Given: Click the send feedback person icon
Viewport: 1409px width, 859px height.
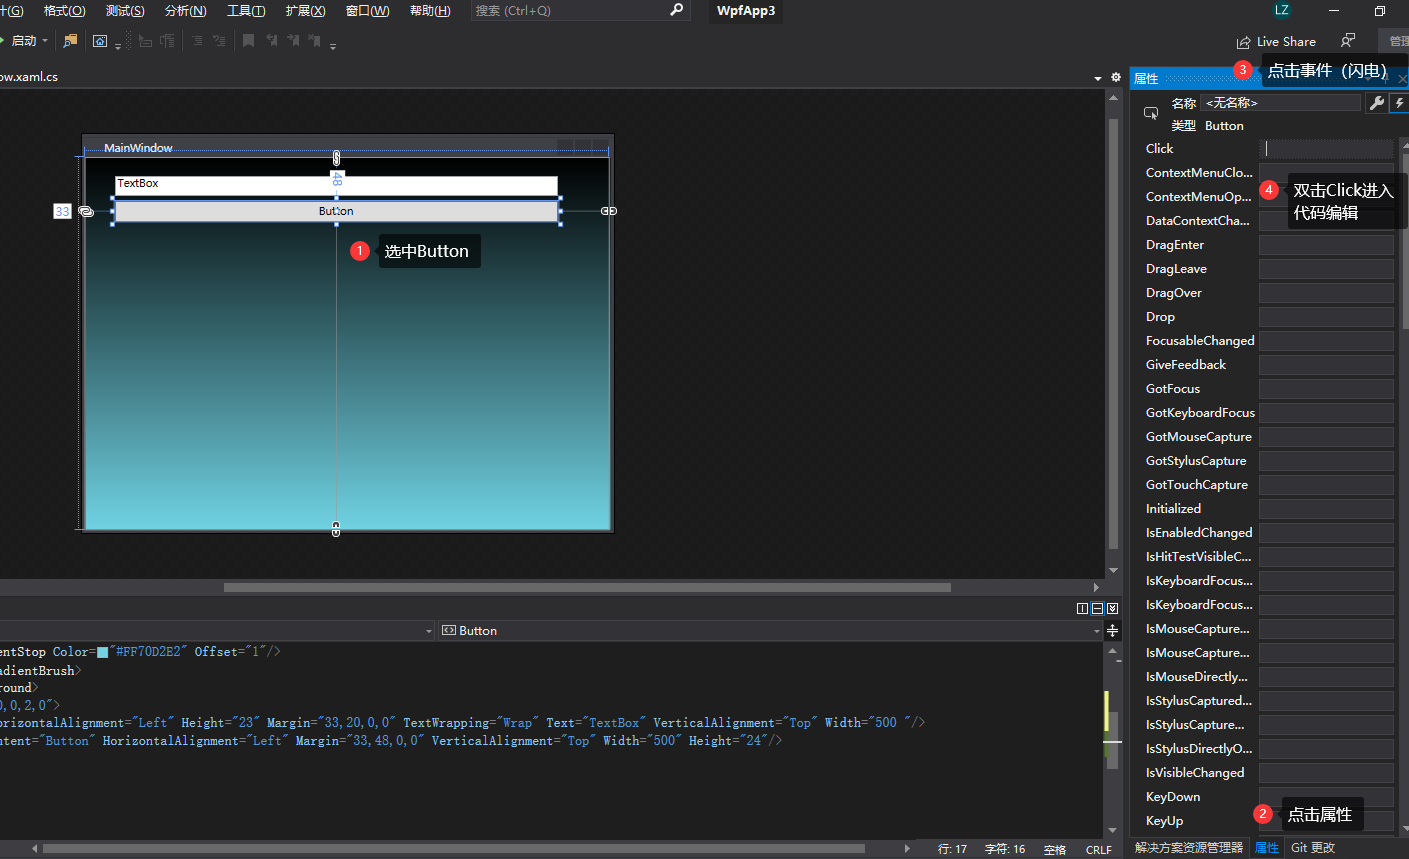Looking at the screenshot, I should (1348, 41).
